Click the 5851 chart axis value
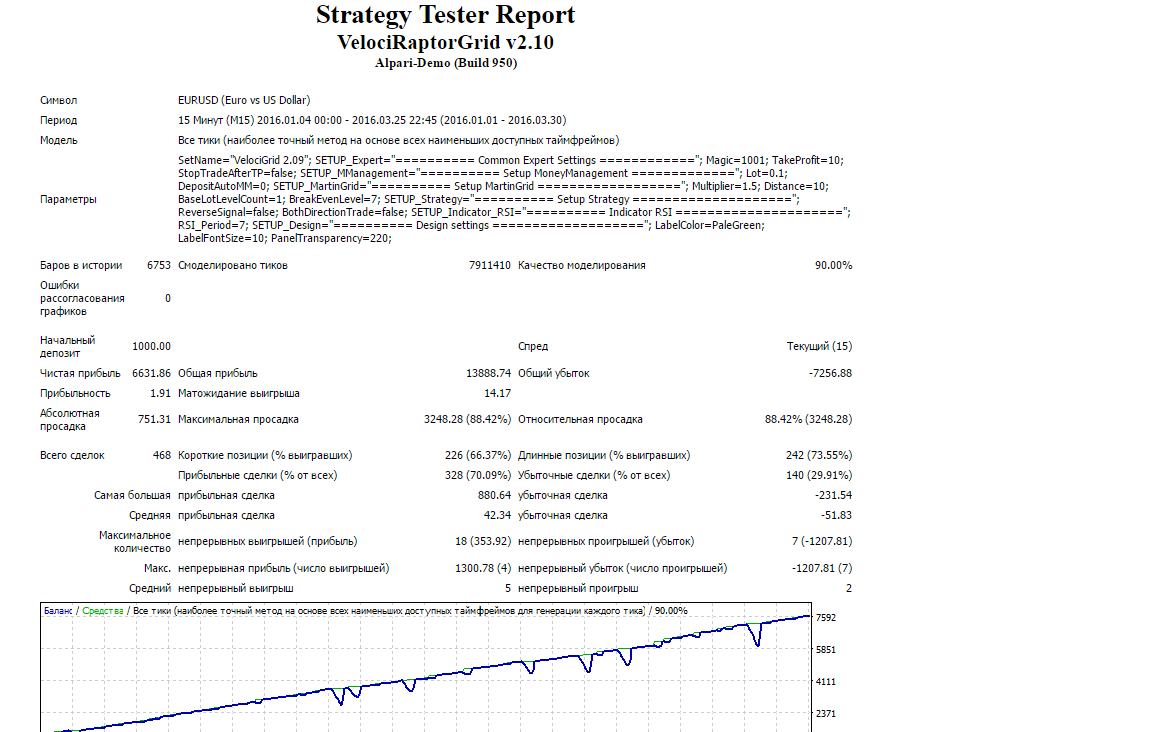This screenshot has width=1152, height=732. 826,650
